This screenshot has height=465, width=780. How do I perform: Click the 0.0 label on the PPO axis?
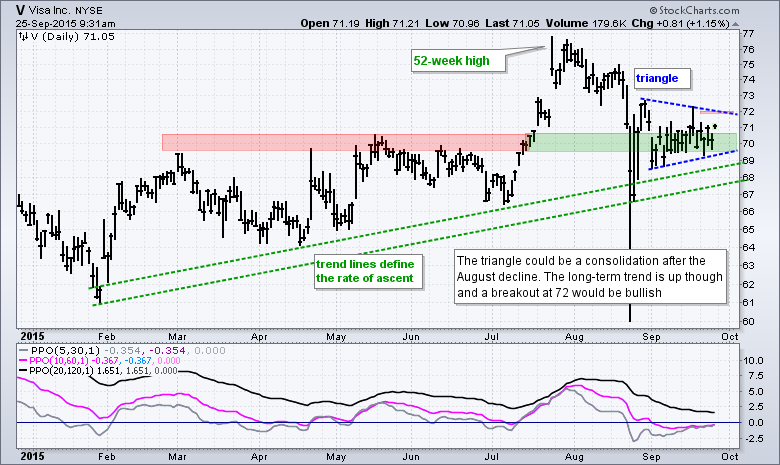coord(754,422)
